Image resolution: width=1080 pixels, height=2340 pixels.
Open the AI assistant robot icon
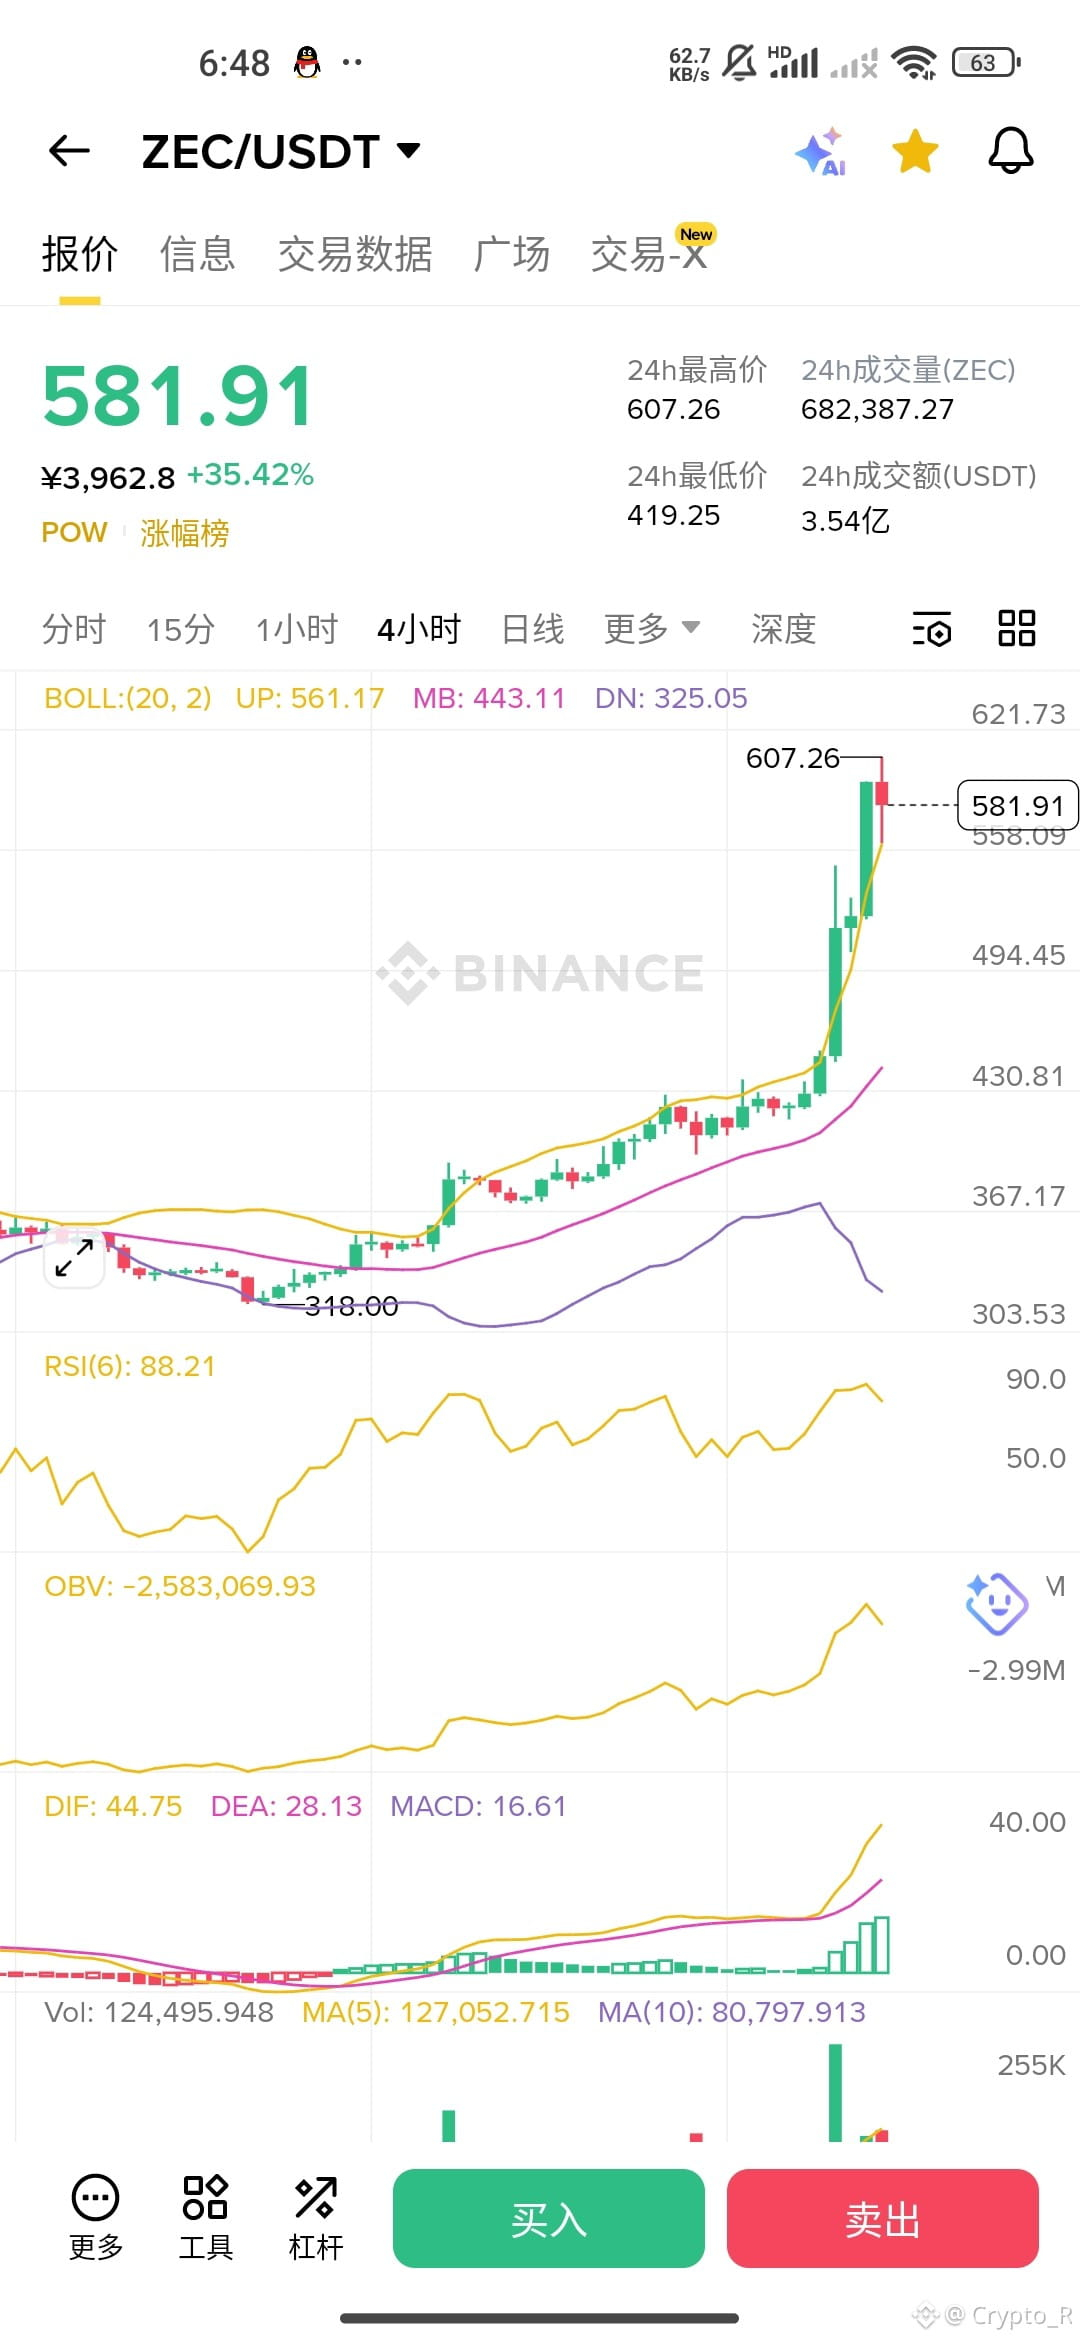(x=996, y=1604)
